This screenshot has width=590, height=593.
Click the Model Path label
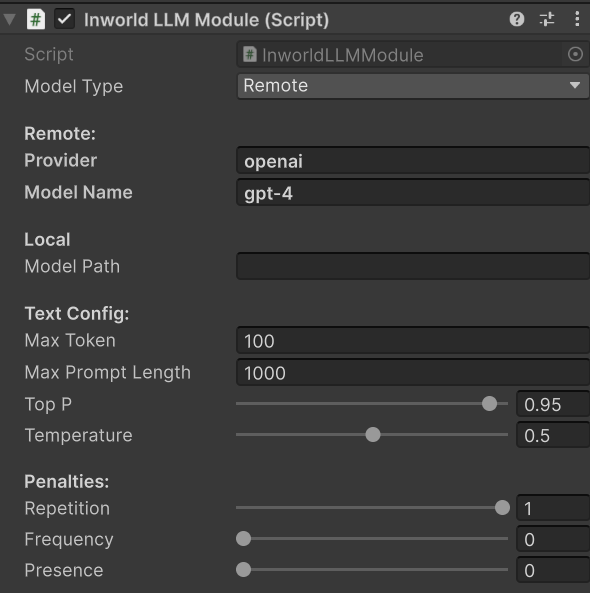72,266
